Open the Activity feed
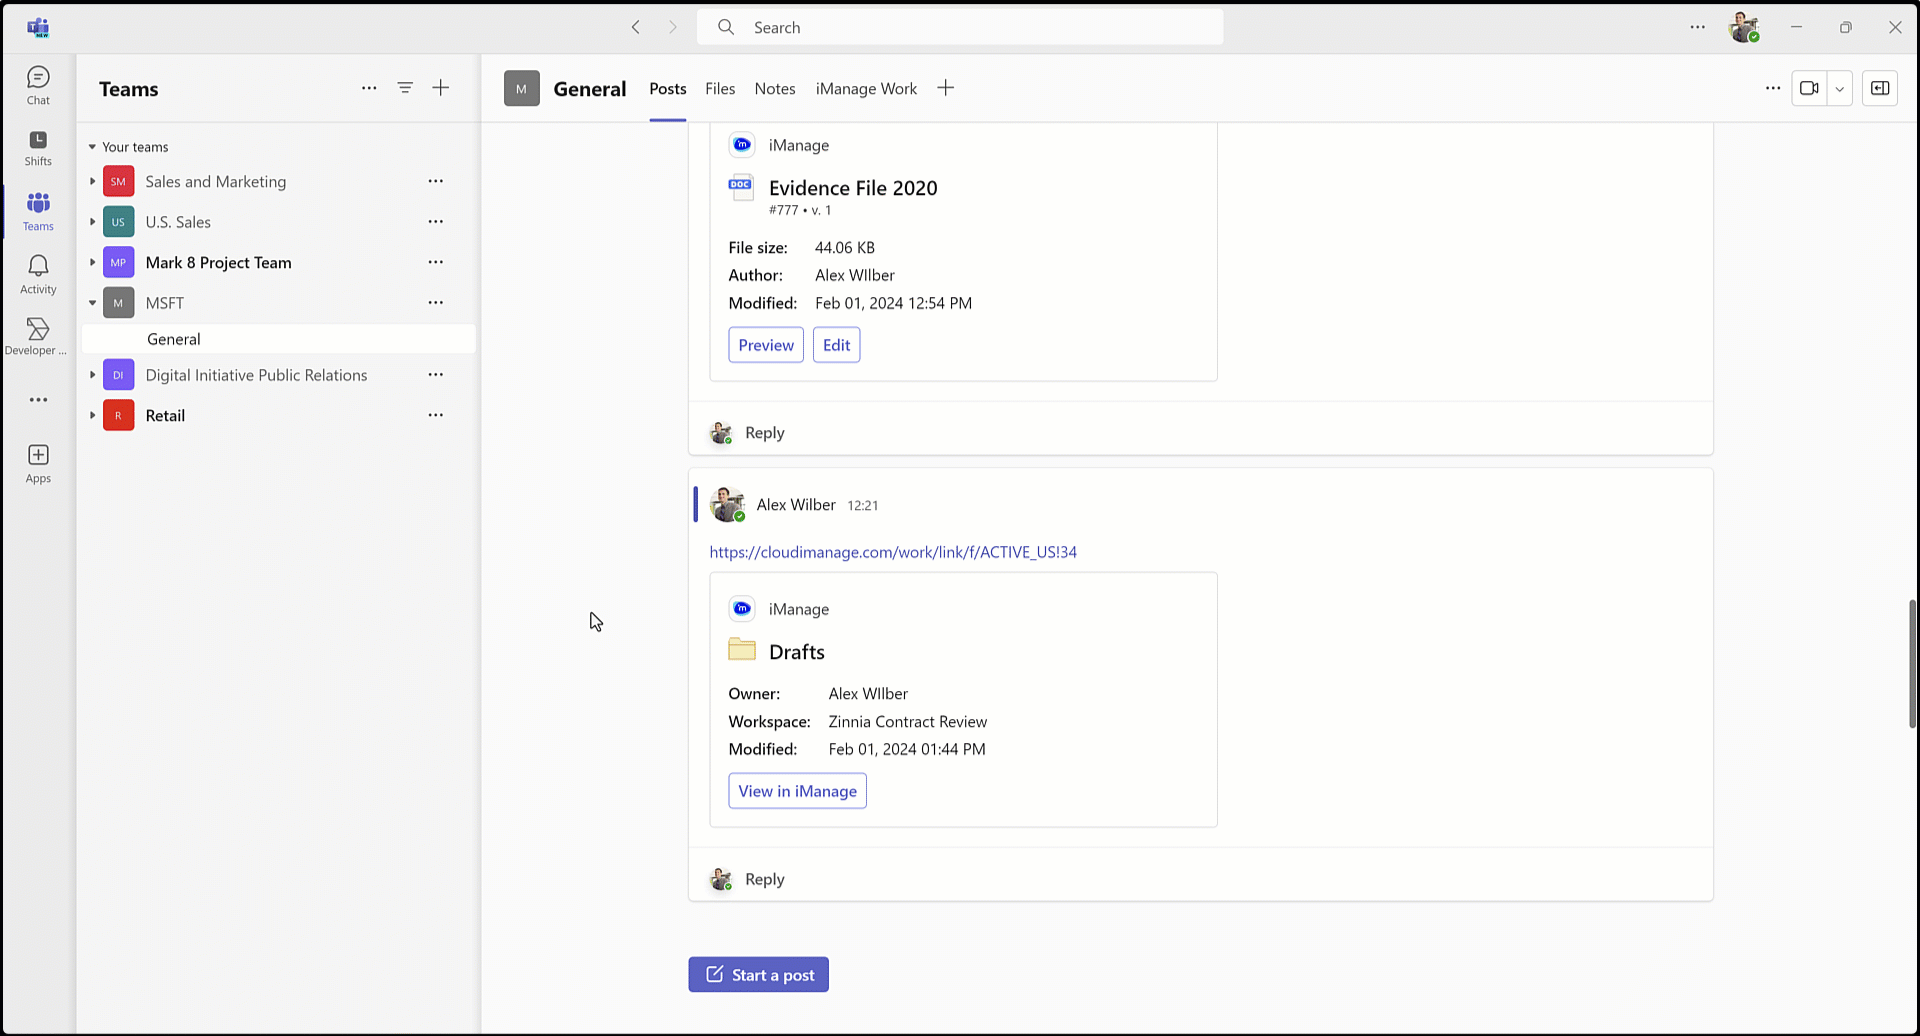 (x=38, y=272)
